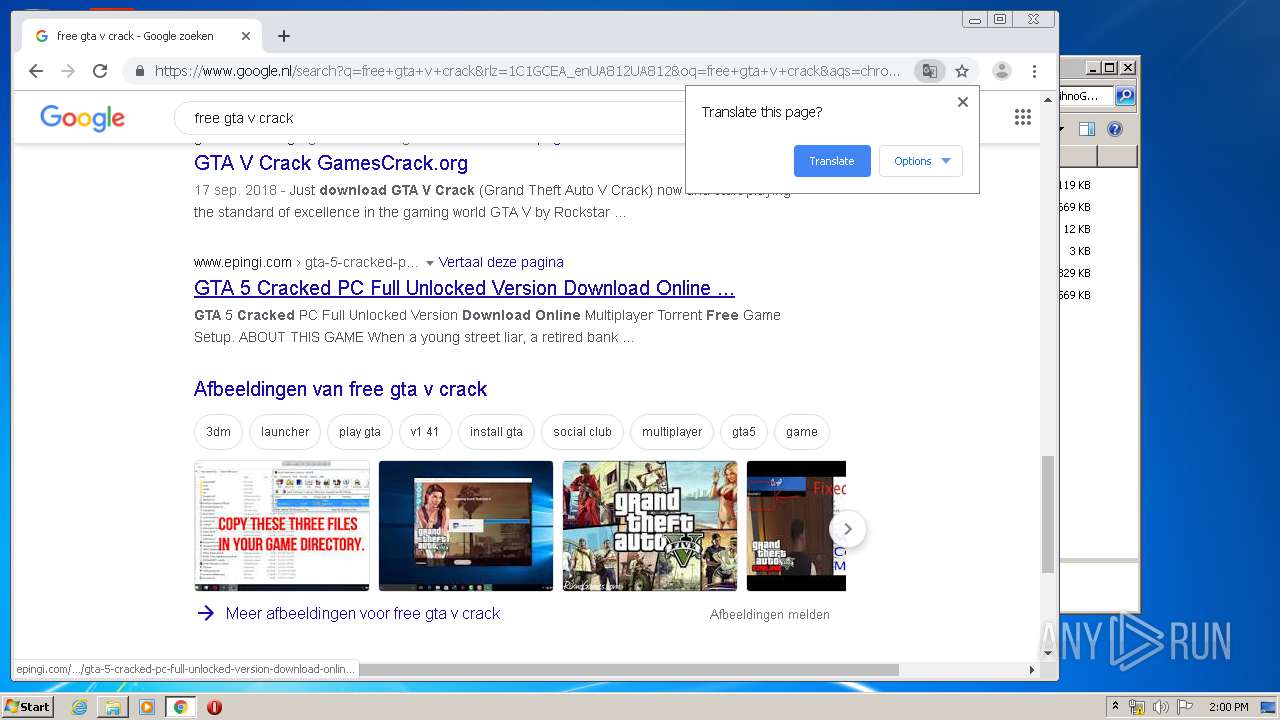Image resolution: width=1280 pixels, height=720 pixels.
Task: Open the Google apps grid
Action: tap(1022, 118)
